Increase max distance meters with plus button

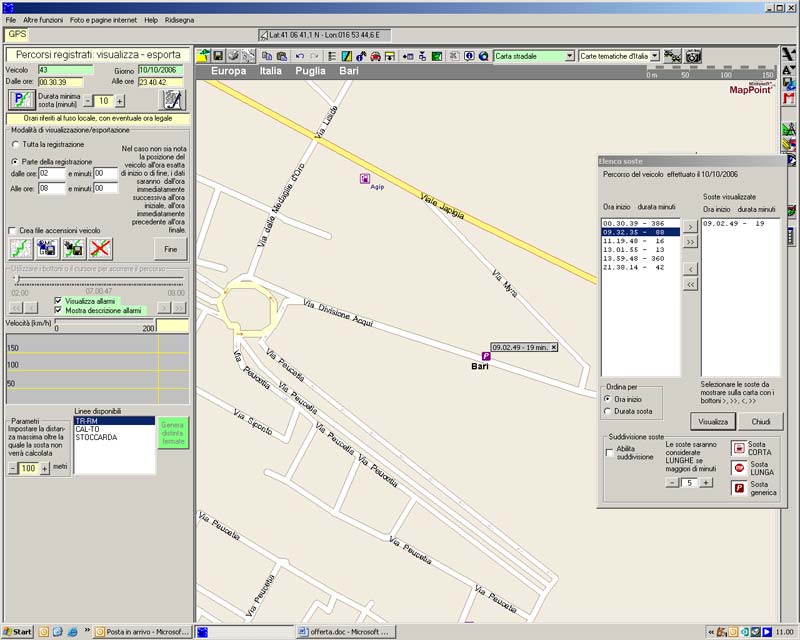[x=45, y=469]
